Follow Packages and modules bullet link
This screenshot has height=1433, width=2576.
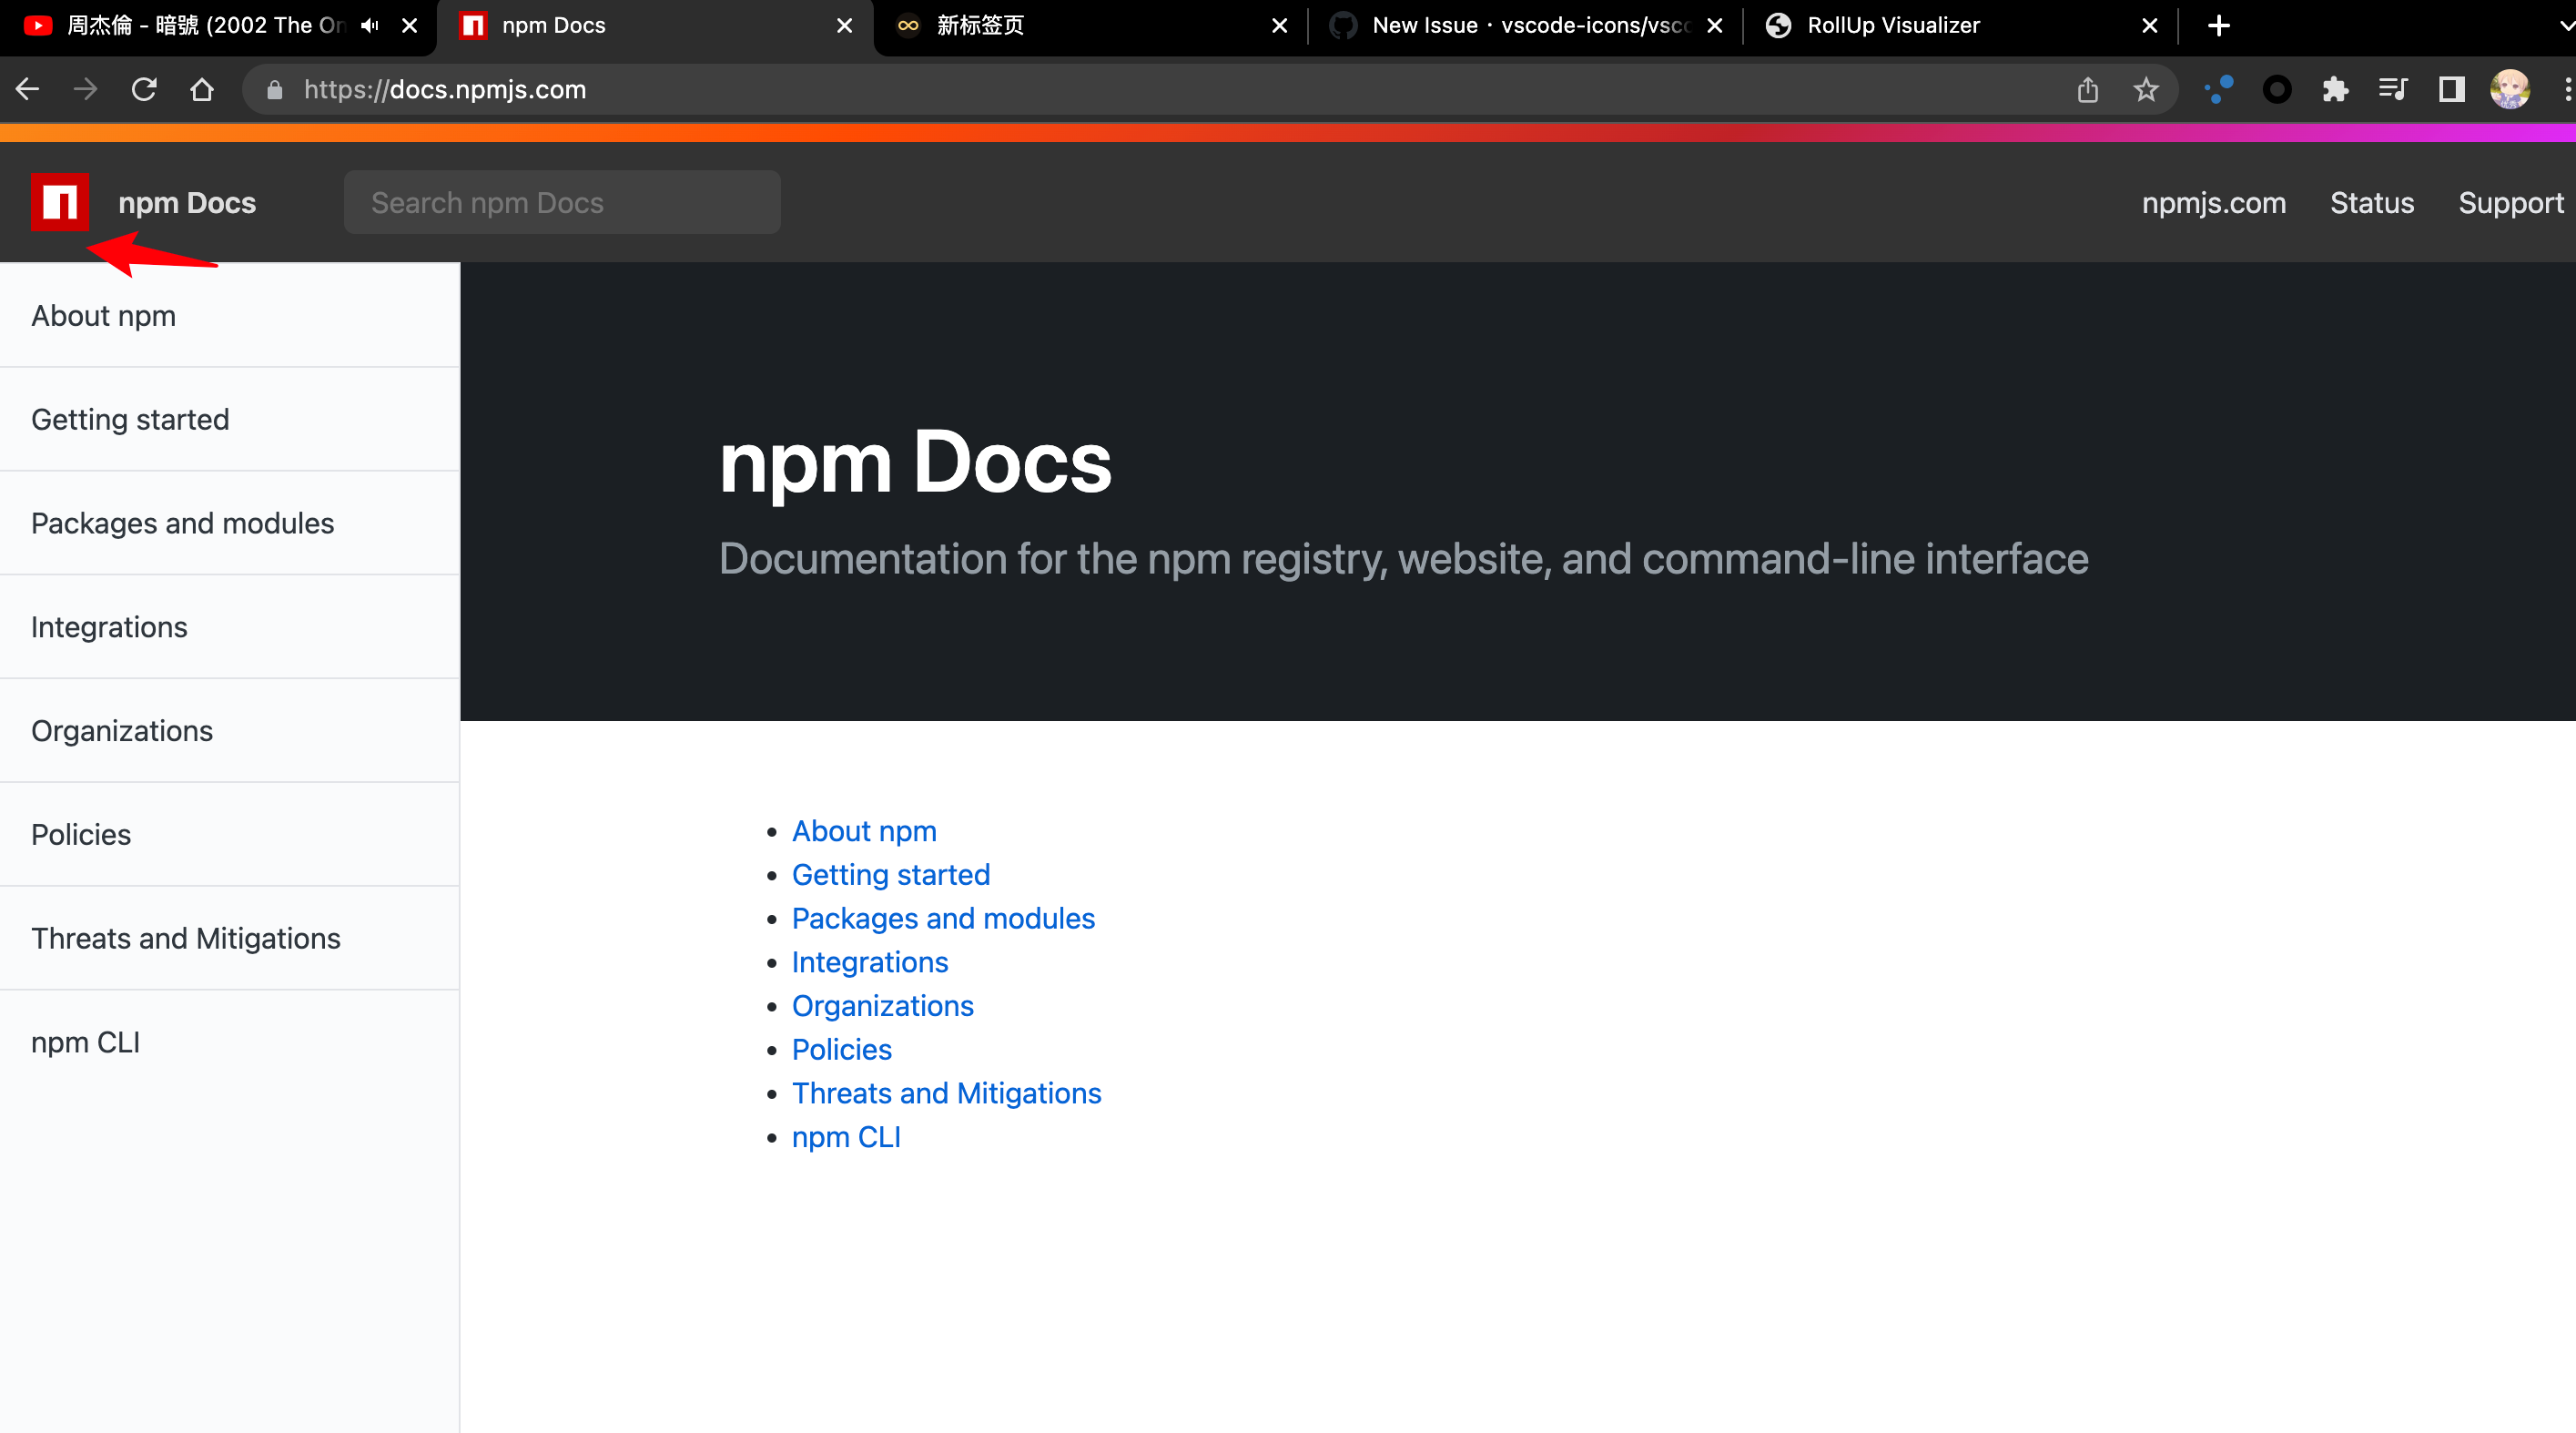pyautogui.click(x=943, y=919)
